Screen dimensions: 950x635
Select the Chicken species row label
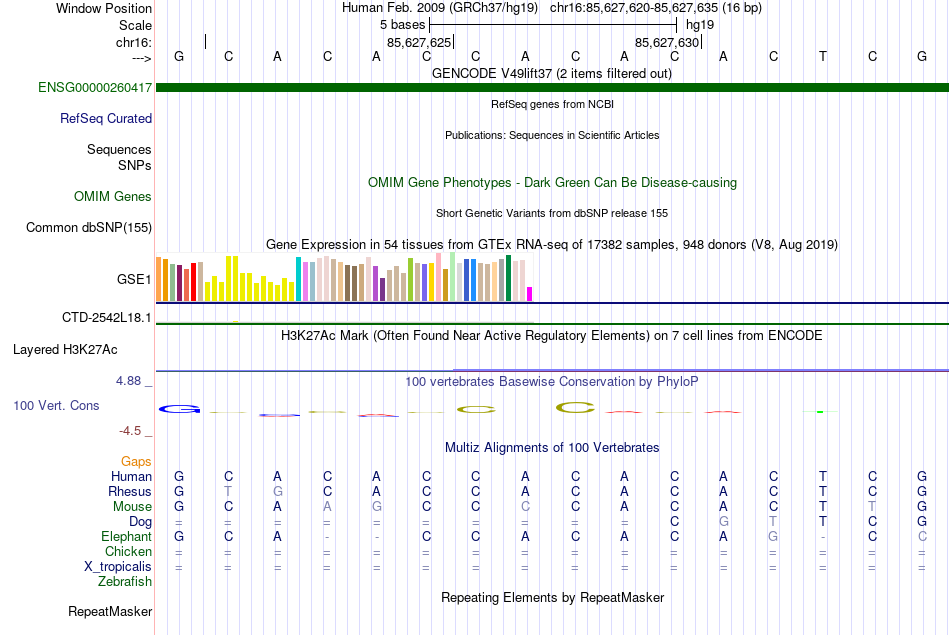click(x=128, y=551)
